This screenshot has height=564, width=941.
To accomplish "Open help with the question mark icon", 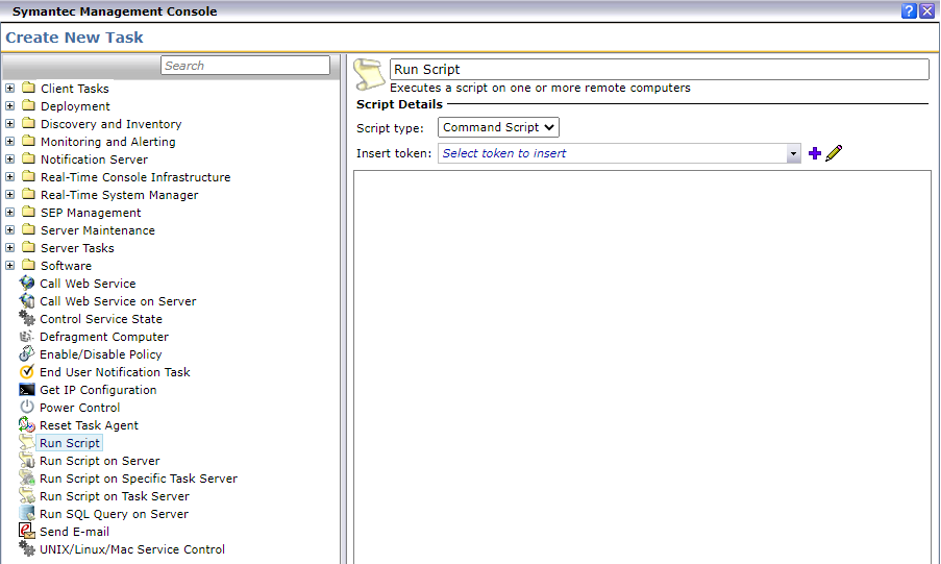I will 909,11.
